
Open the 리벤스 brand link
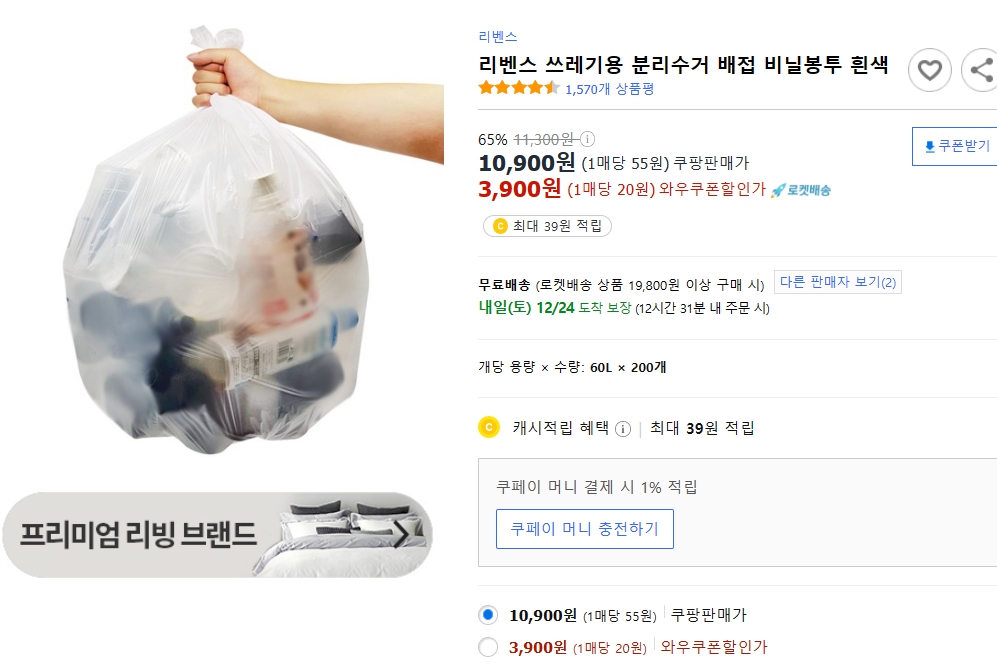click(x=497, y=37)
